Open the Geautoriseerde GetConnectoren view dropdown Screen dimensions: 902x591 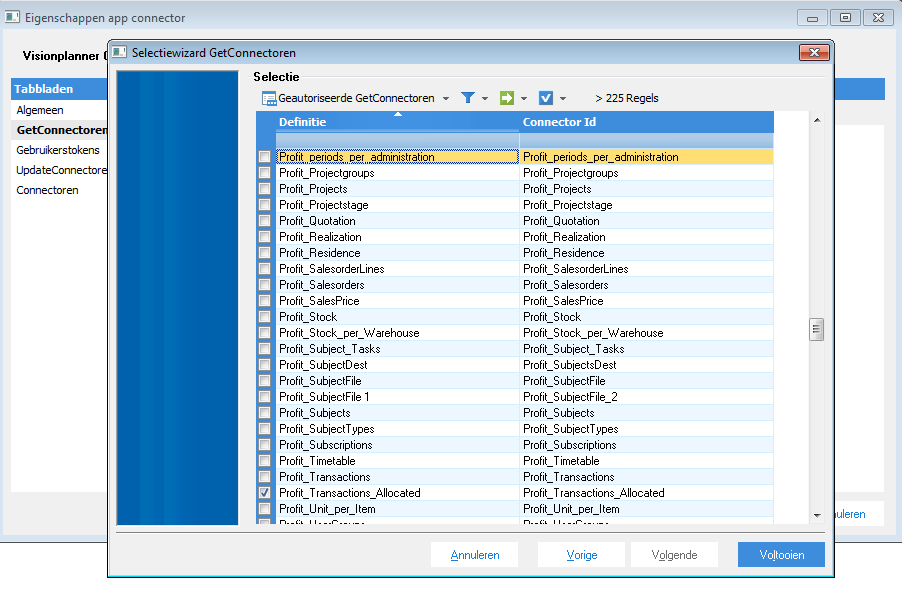pyautogui.click(x=446, y=98)
